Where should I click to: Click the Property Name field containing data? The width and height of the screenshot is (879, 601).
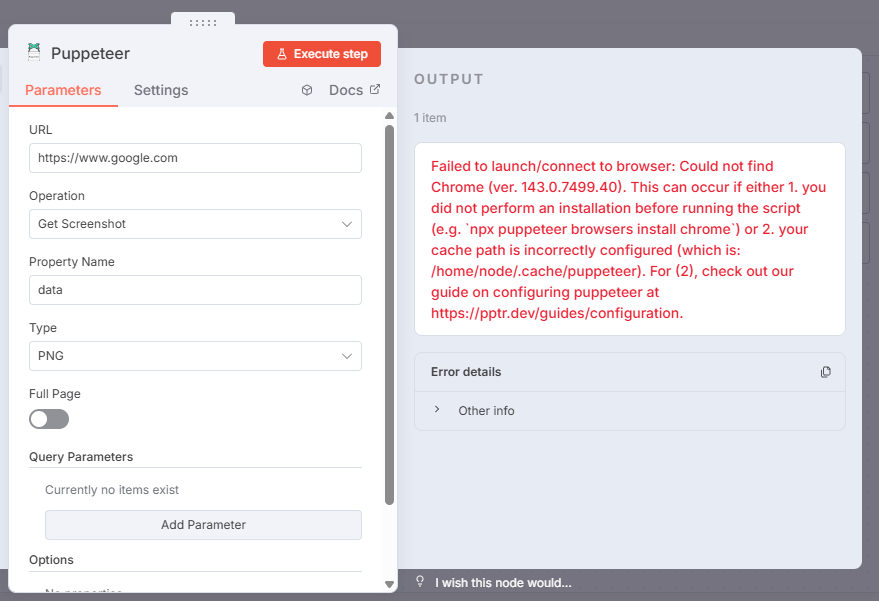[x=195, y=290]
